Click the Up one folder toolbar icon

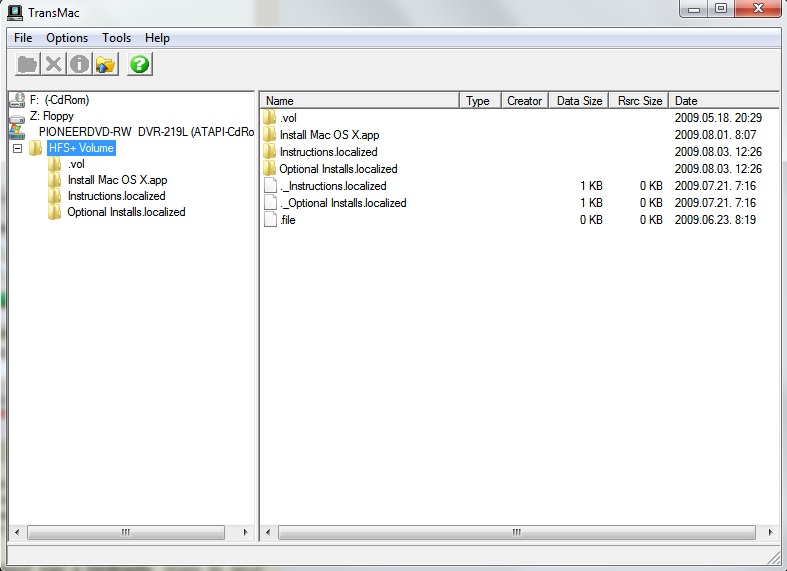point(105,64)
